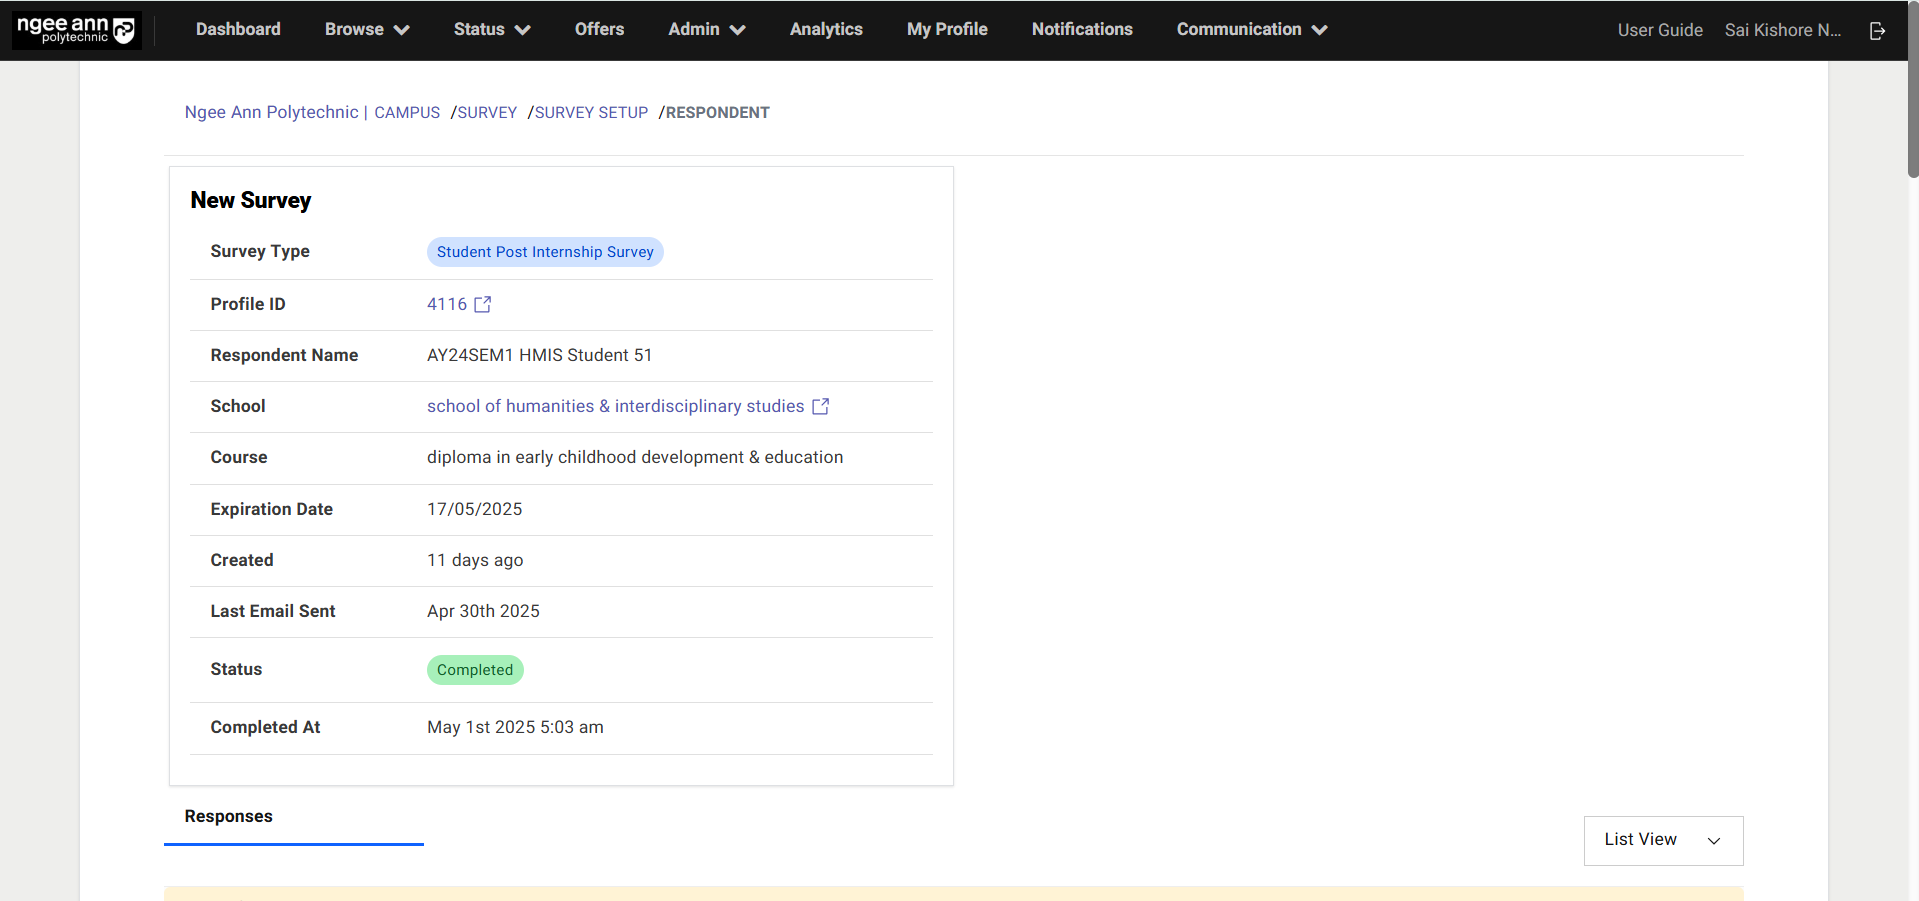Switch to the Responses tab
This screenshot has width=1919, height=901.
[228, 816]
